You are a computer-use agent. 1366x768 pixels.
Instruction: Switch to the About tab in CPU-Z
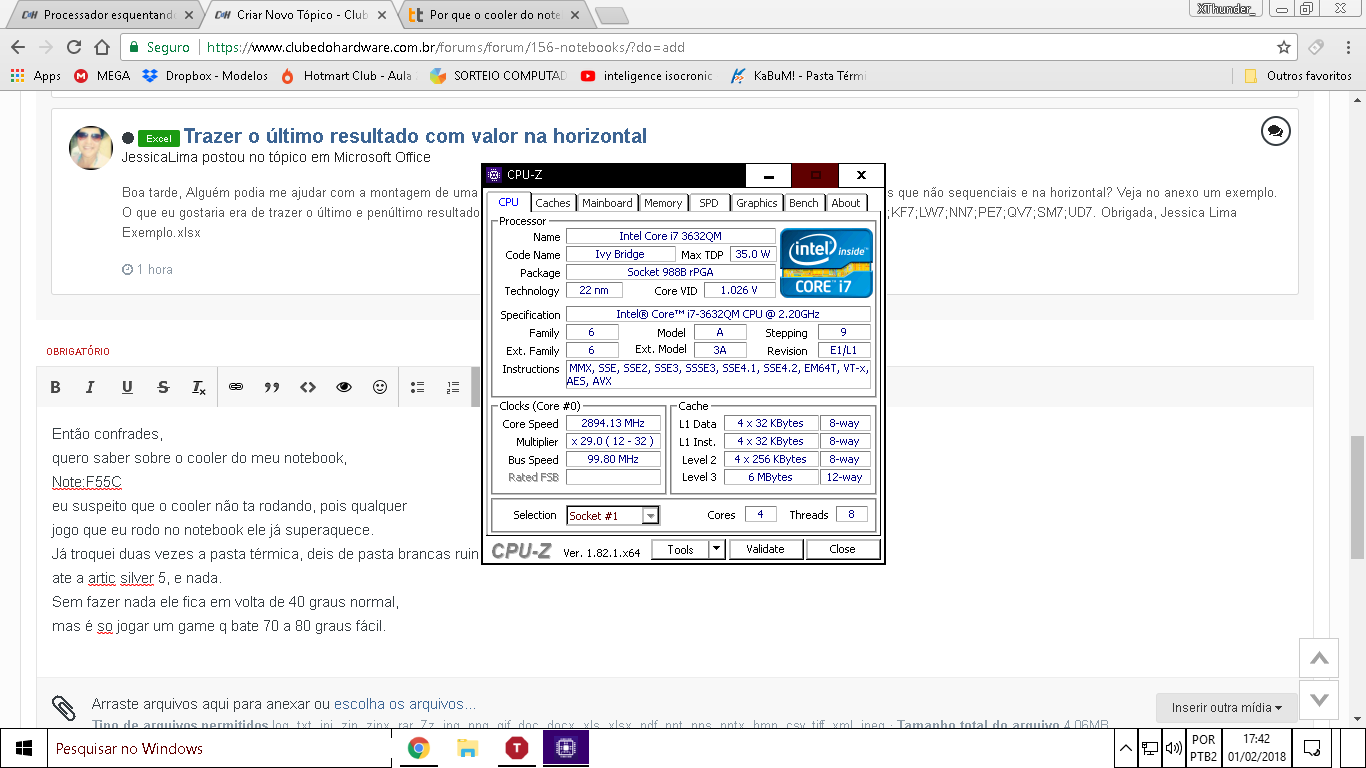[846, 203]
